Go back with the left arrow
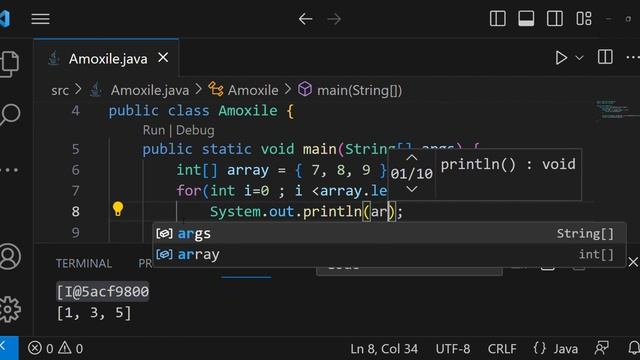The height and width of the screenshot is (360, 640). pyautogui.click(x=305, y=19)
